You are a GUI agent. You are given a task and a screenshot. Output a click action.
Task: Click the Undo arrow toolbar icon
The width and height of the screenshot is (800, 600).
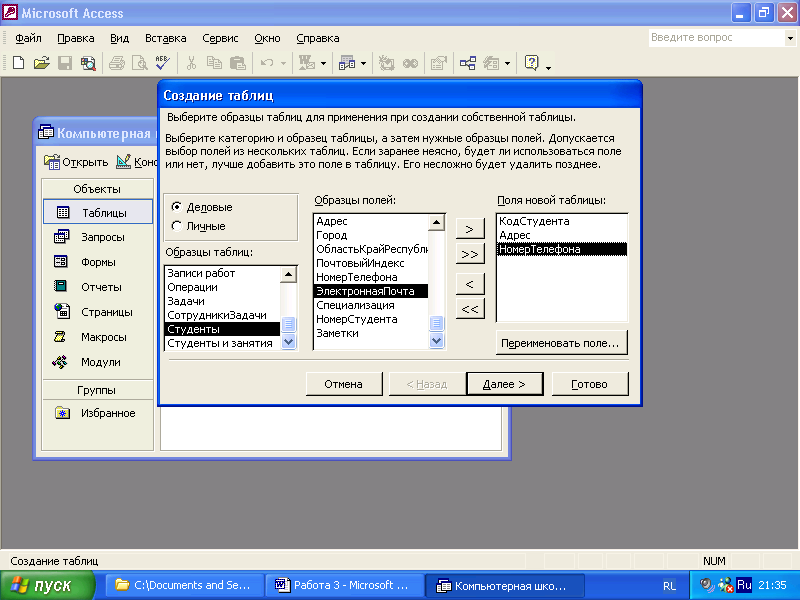coord(267,63)
